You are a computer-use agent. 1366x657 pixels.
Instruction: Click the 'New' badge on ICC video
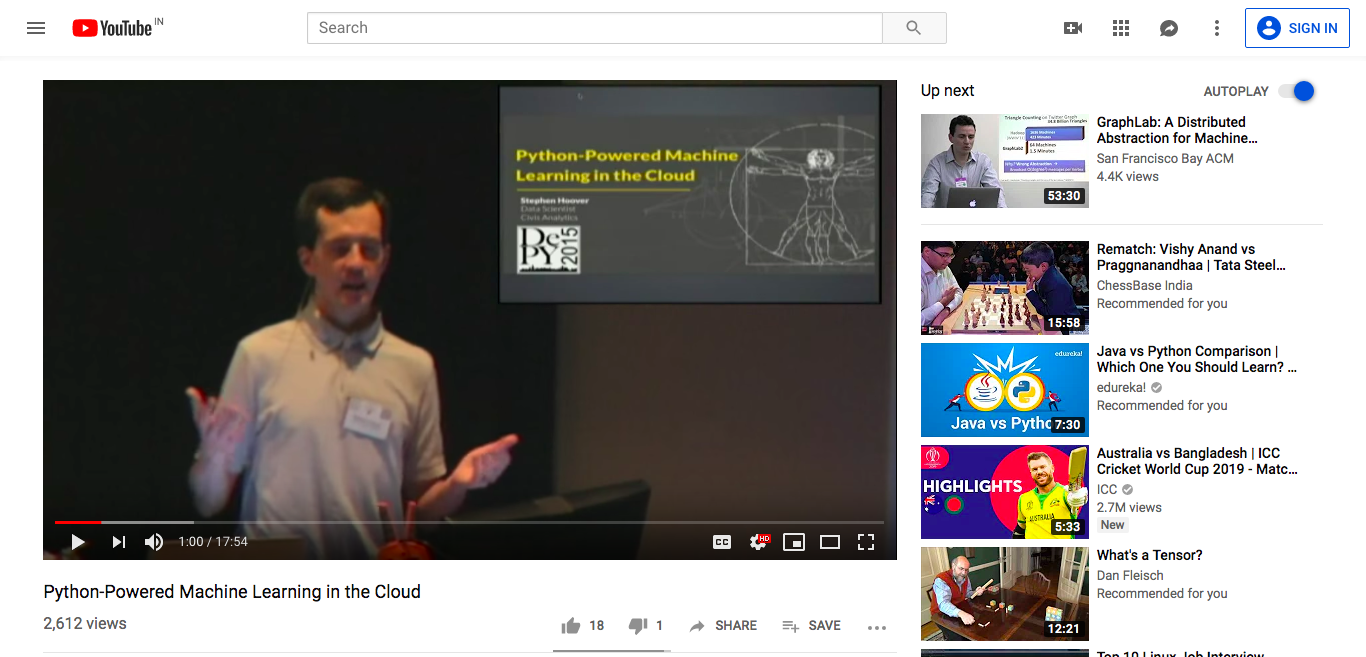pos(1113,525)
